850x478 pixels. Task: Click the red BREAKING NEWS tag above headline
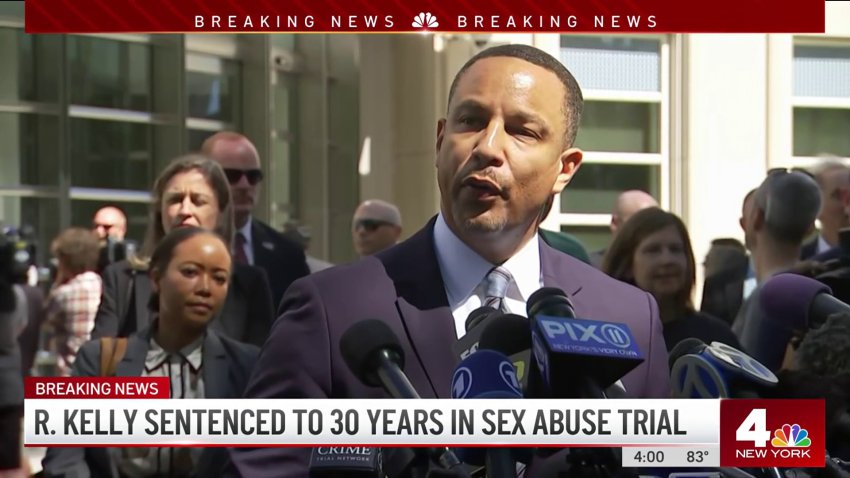pos(97,388)
